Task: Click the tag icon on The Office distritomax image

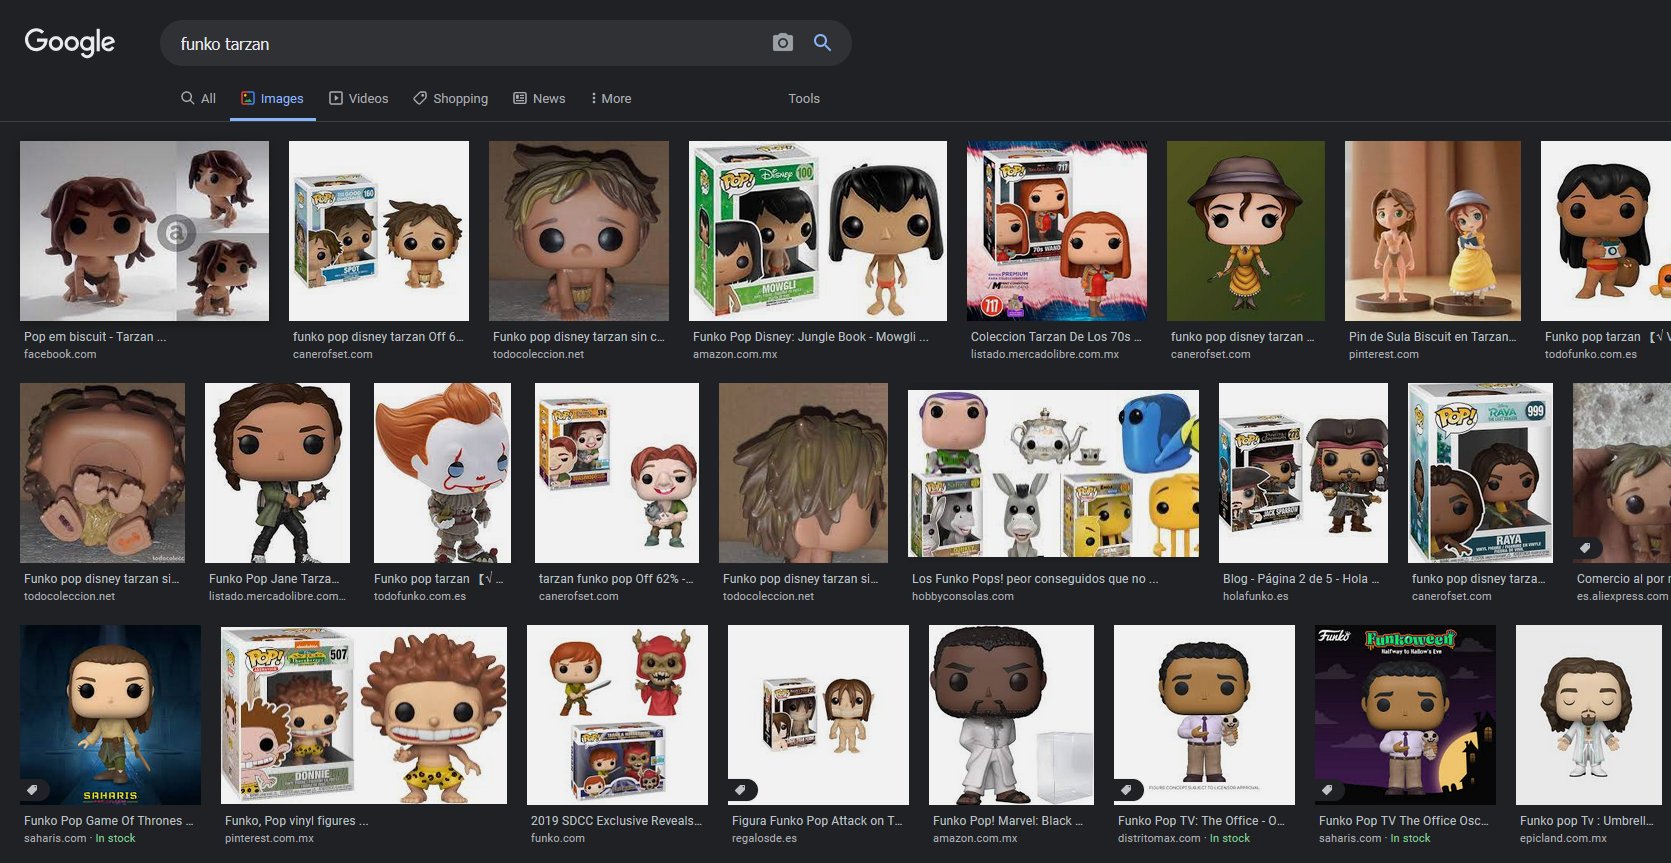Action: coord(1127,790)
